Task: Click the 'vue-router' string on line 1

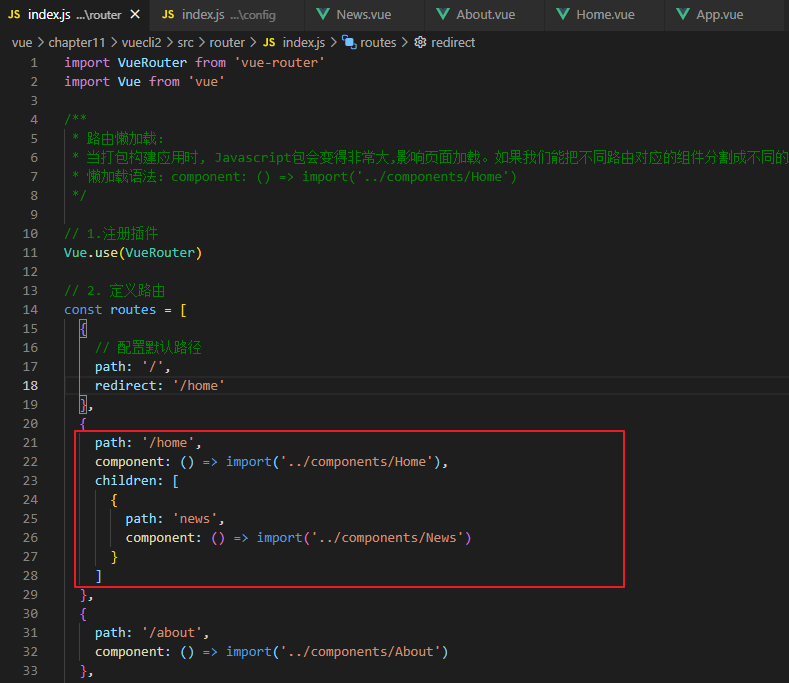Action: coord(279,62)
